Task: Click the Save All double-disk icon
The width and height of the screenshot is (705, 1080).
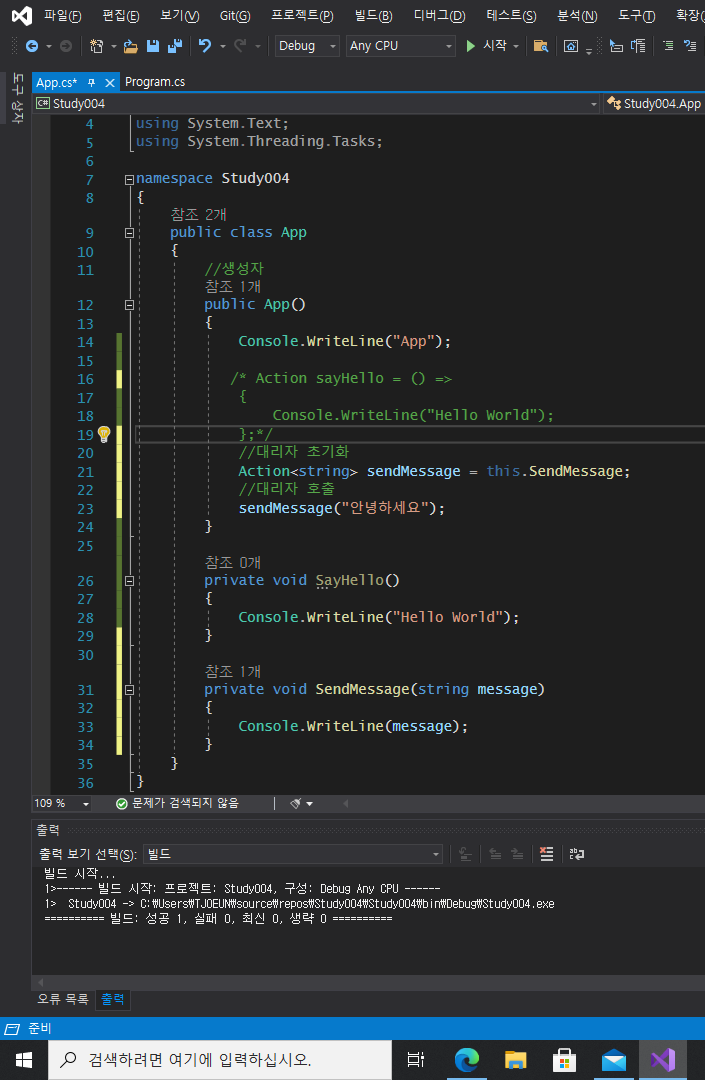Action: coord(175,46)
